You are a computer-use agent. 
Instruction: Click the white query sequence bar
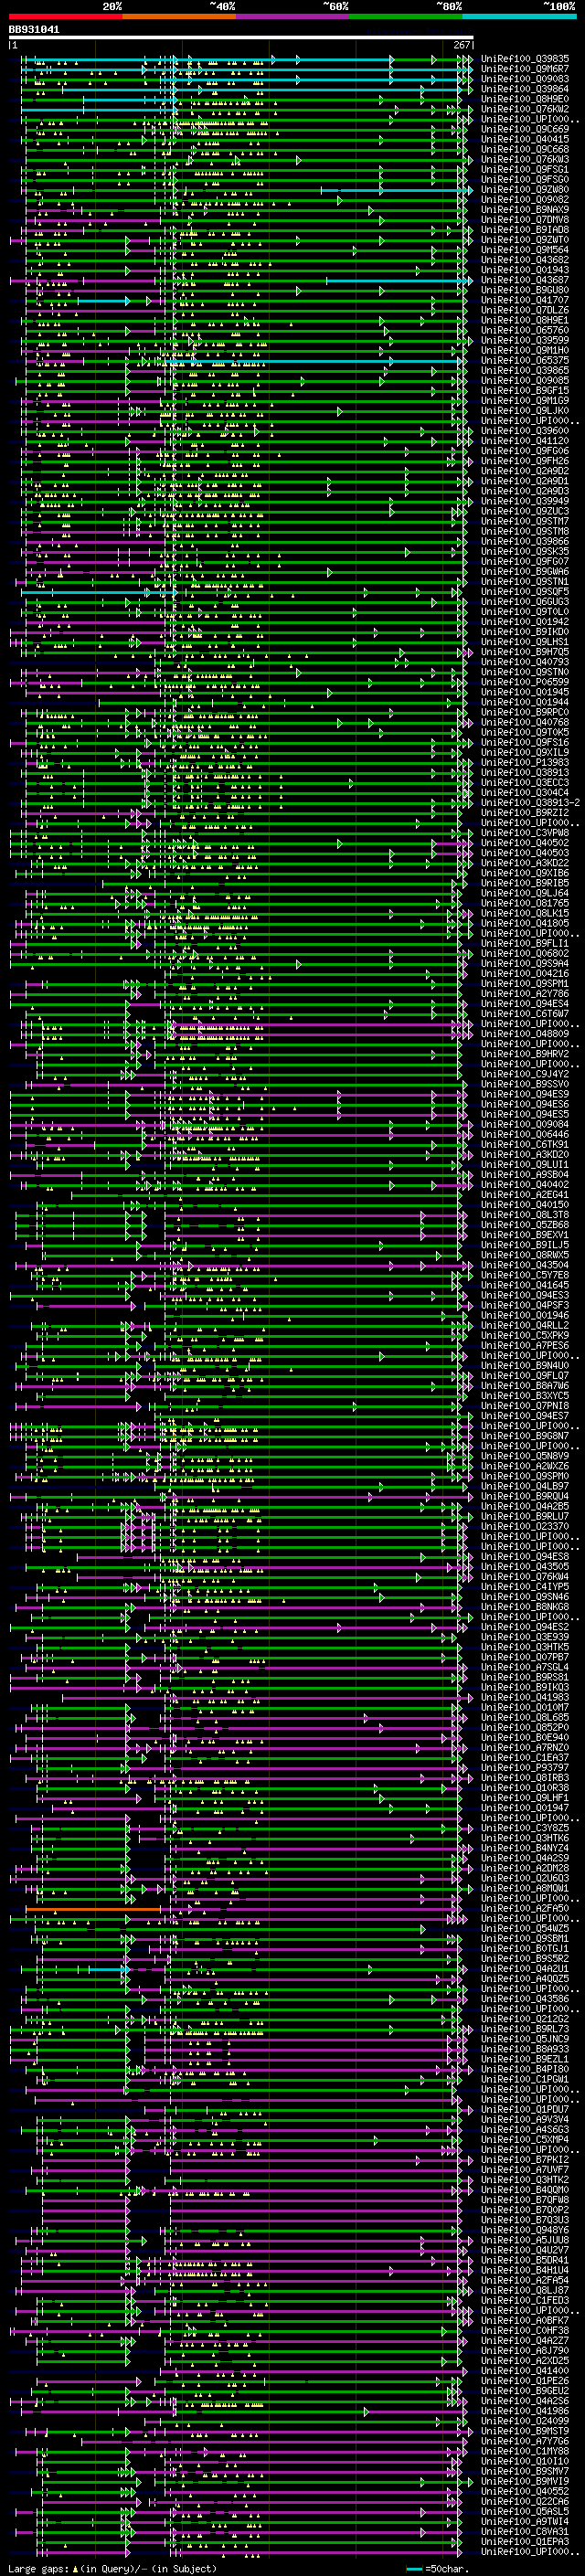(x=241, y=37)
